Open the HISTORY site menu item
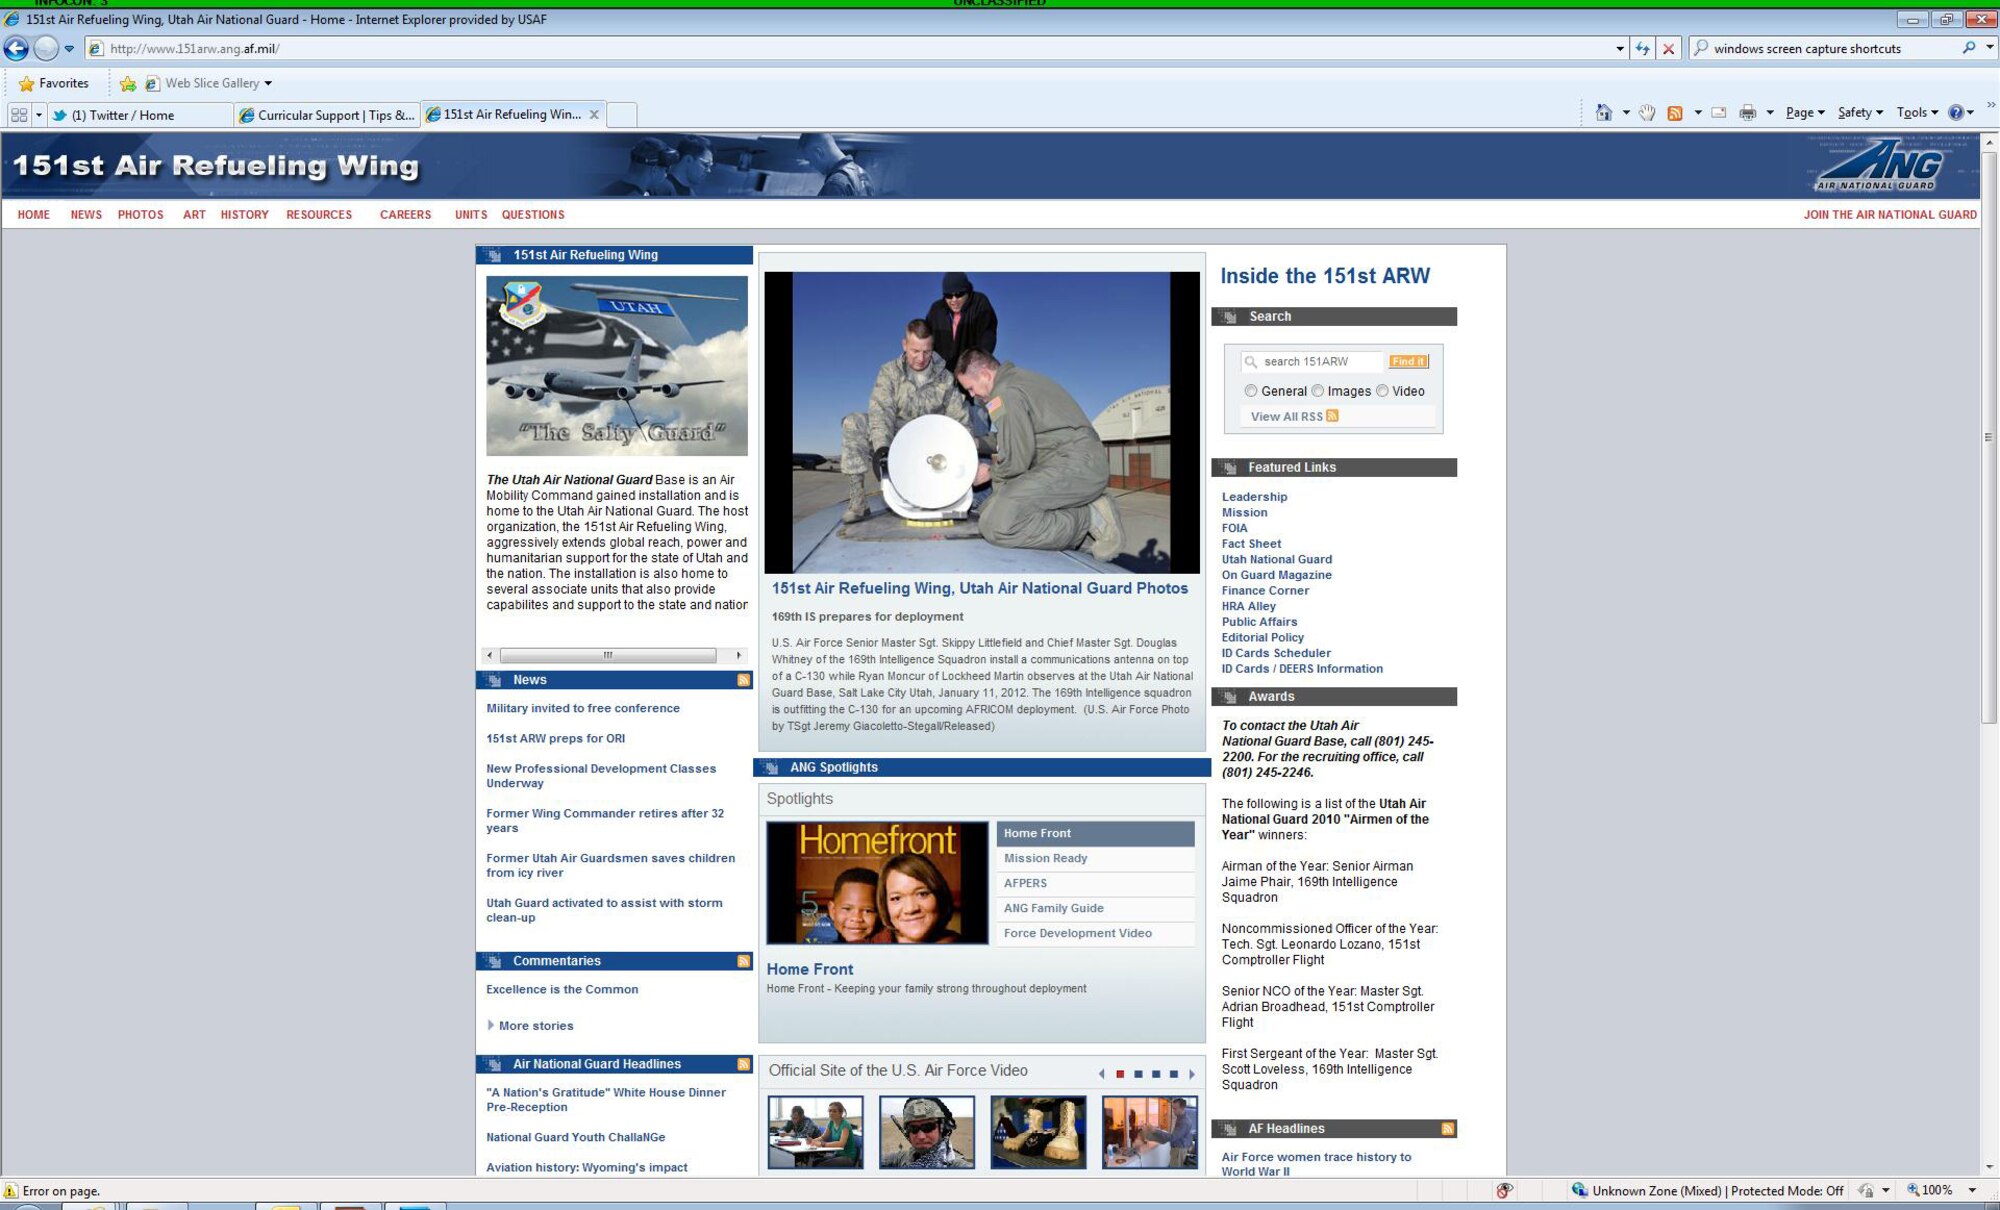The image size is (2000, 1210). click(244, 215)
